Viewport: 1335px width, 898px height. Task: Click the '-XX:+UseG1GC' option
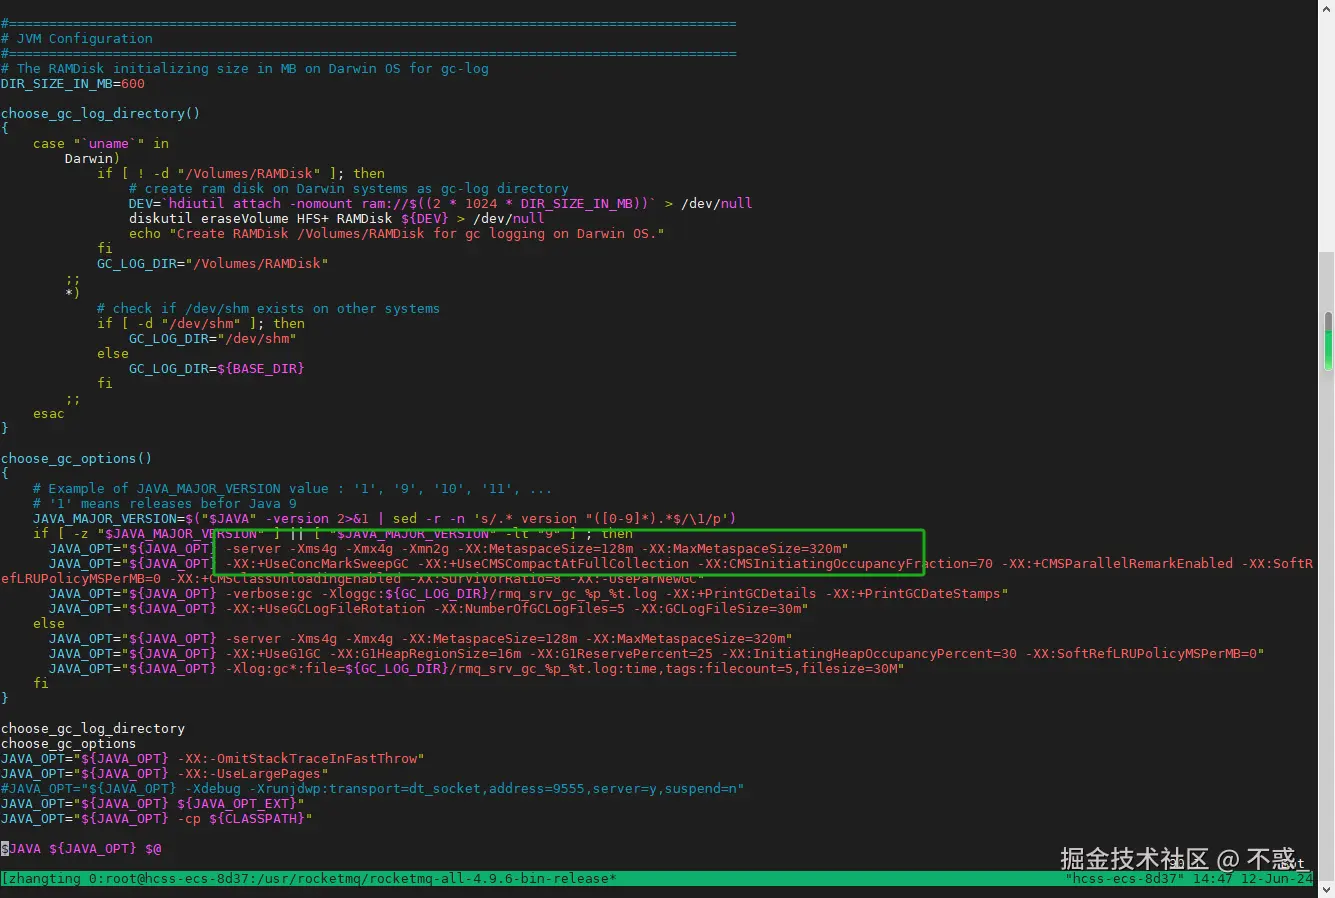pos(273,653)
